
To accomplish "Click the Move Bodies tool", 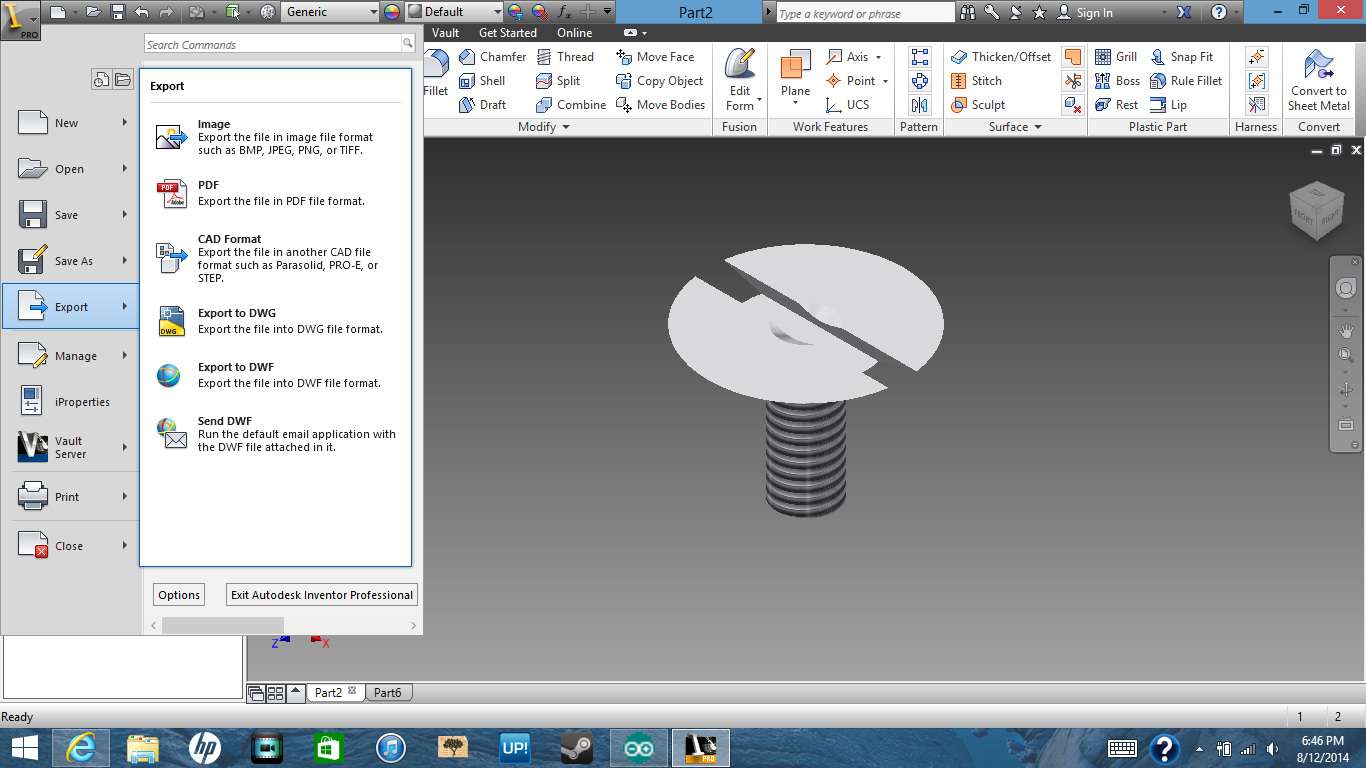I will (x=660, y=105).
